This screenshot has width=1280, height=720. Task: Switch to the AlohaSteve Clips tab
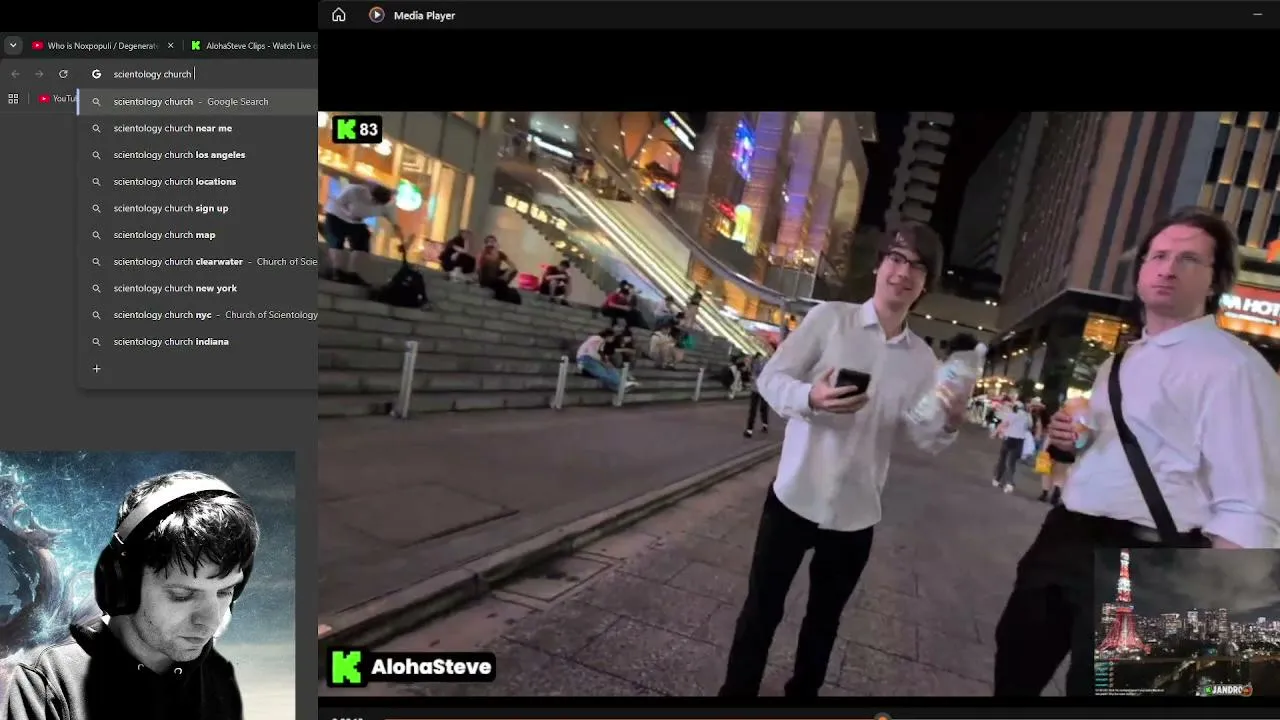pos(252,45)
